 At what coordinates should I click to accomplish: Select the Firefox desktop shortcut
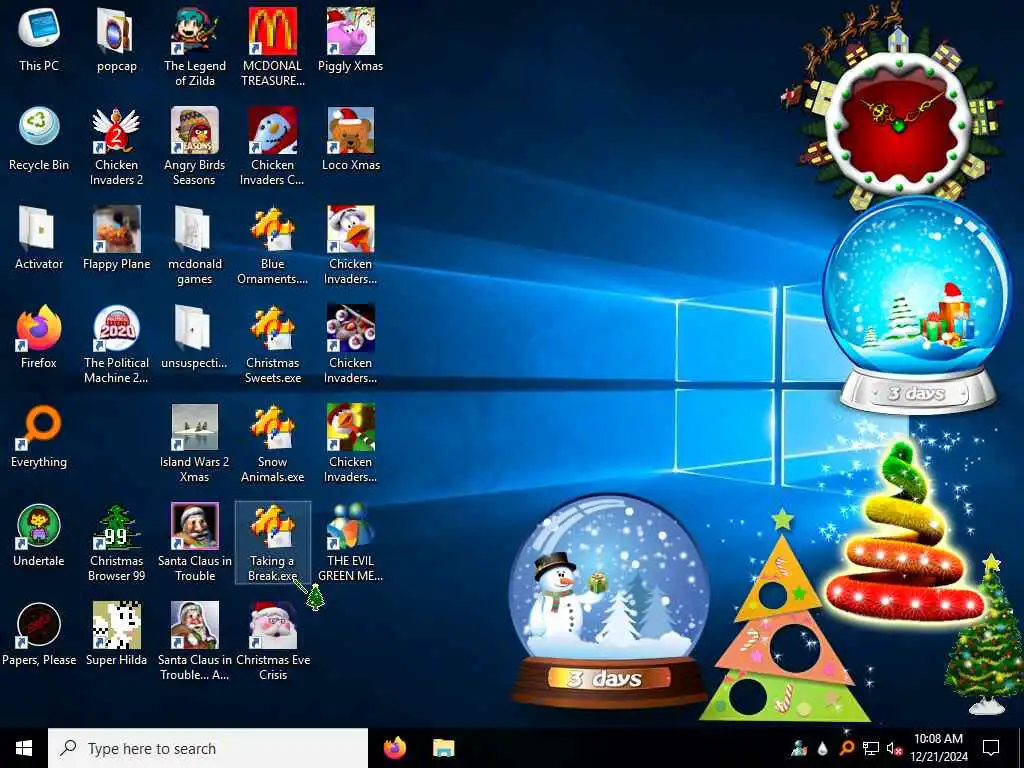click(x=39, y=338)
